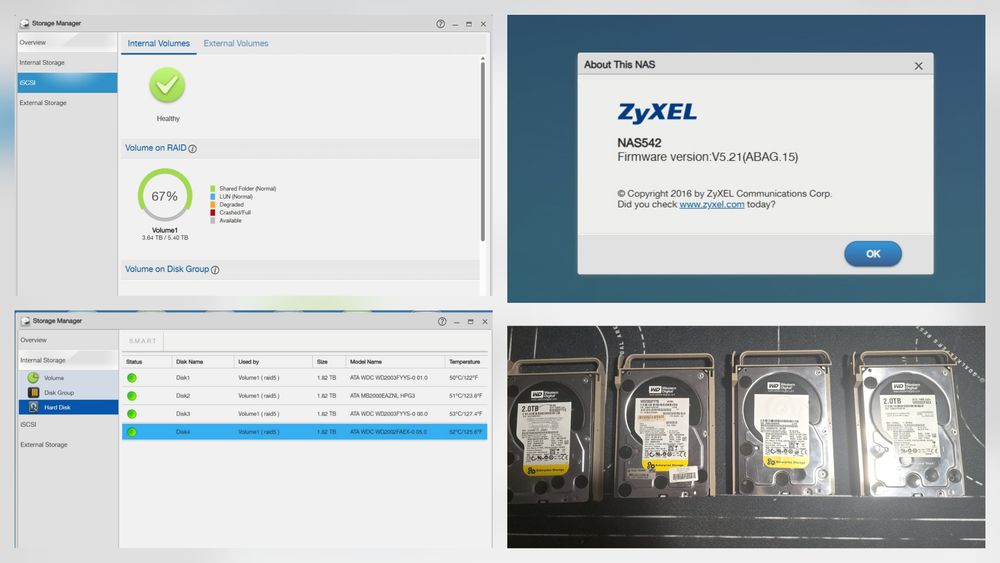Select iSCSI in the Hard Disk window sidebar
The image size is (1000, 563).
[x=68, y=424]
